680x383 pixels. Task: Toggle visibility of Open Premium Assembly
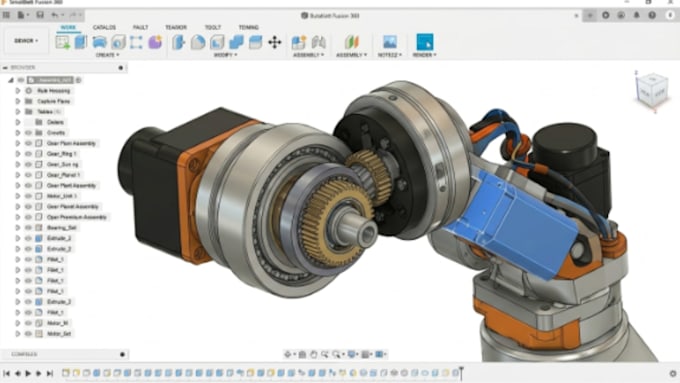29,217
